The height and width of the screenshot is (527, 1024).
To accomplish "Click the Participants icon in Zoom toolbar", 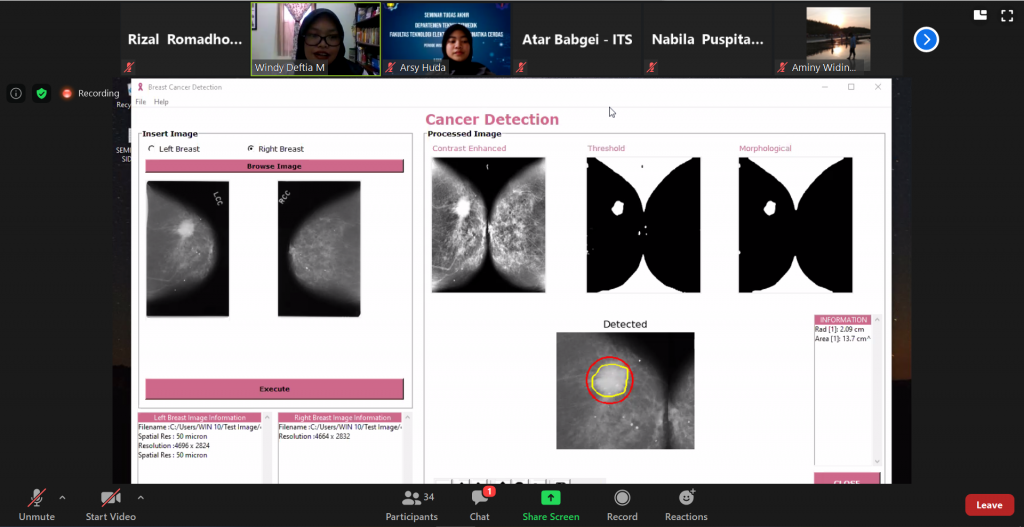I will coord(411,498).
